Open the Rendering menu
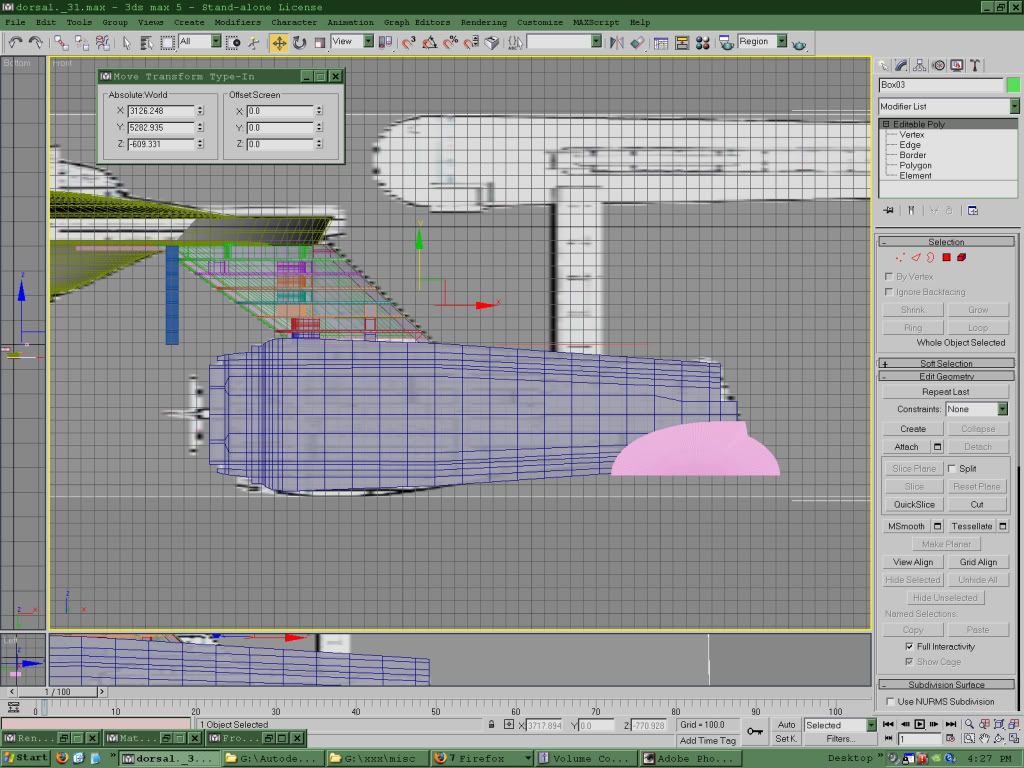Screen dimensions: 1024x768 (x=483, y=22)
